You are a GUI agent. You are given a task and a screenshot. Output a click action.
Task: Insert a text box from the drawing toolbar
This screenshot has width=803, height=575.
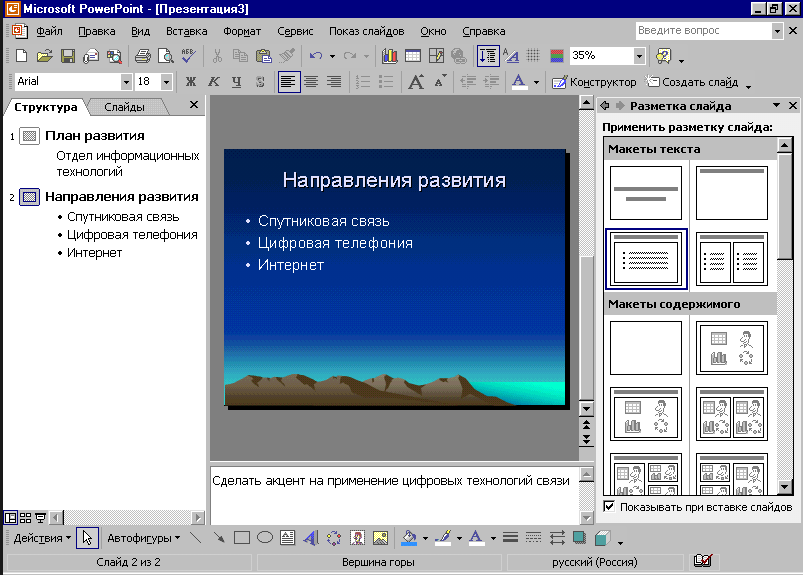[288, 538]
